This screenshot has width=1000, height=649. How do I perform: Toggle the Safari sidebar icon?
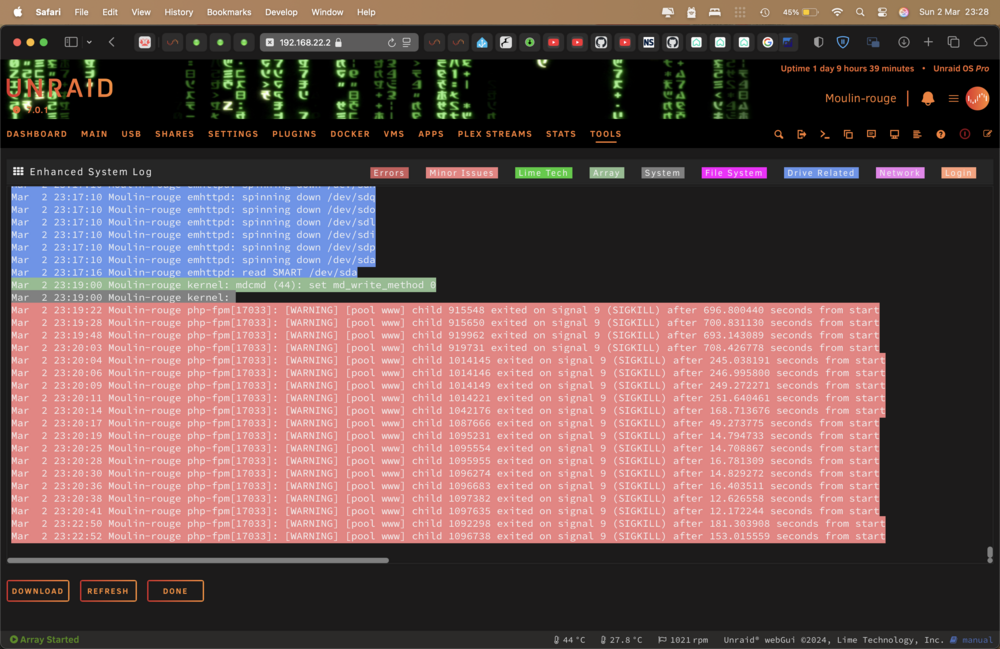71,42
